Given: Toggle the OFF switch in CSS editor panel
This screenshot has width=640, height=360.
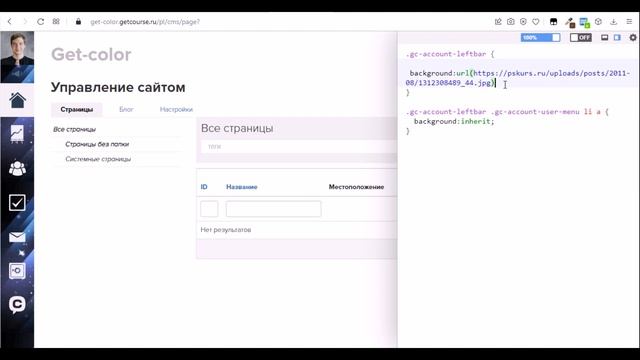Looking at the screenshot, I should click(581, 38).
